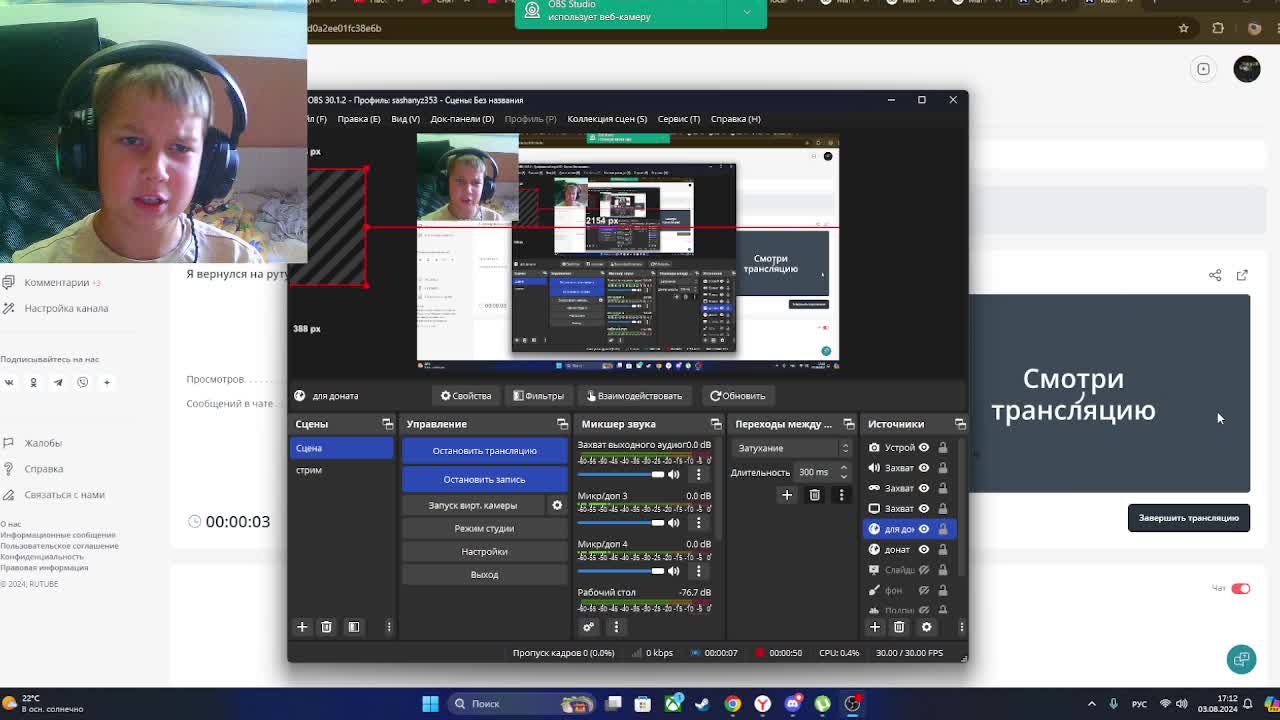Open source properties gear in Sources dock
Viewport: 1280px width, 720px height.
click(926, 627)
